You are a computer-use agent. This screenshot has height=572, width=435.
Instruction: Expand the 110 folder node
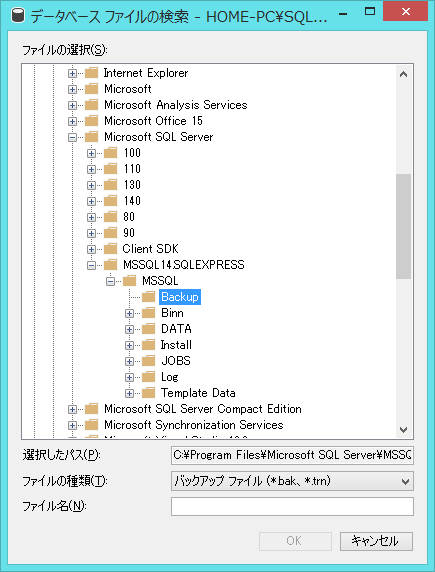tap(91, 169)
